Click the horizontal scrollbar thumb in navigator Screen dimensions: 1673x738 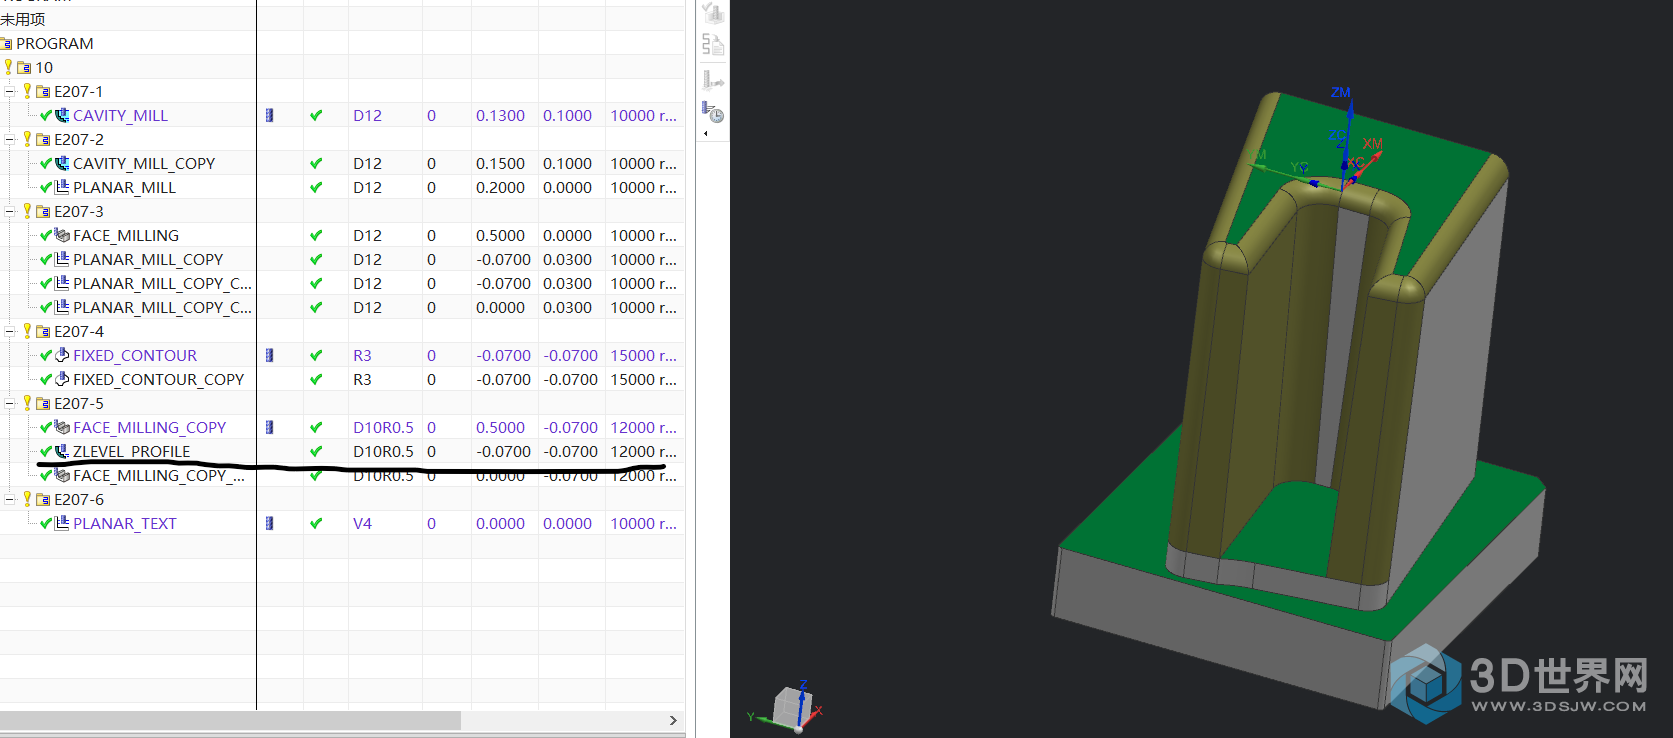(230, 720)
